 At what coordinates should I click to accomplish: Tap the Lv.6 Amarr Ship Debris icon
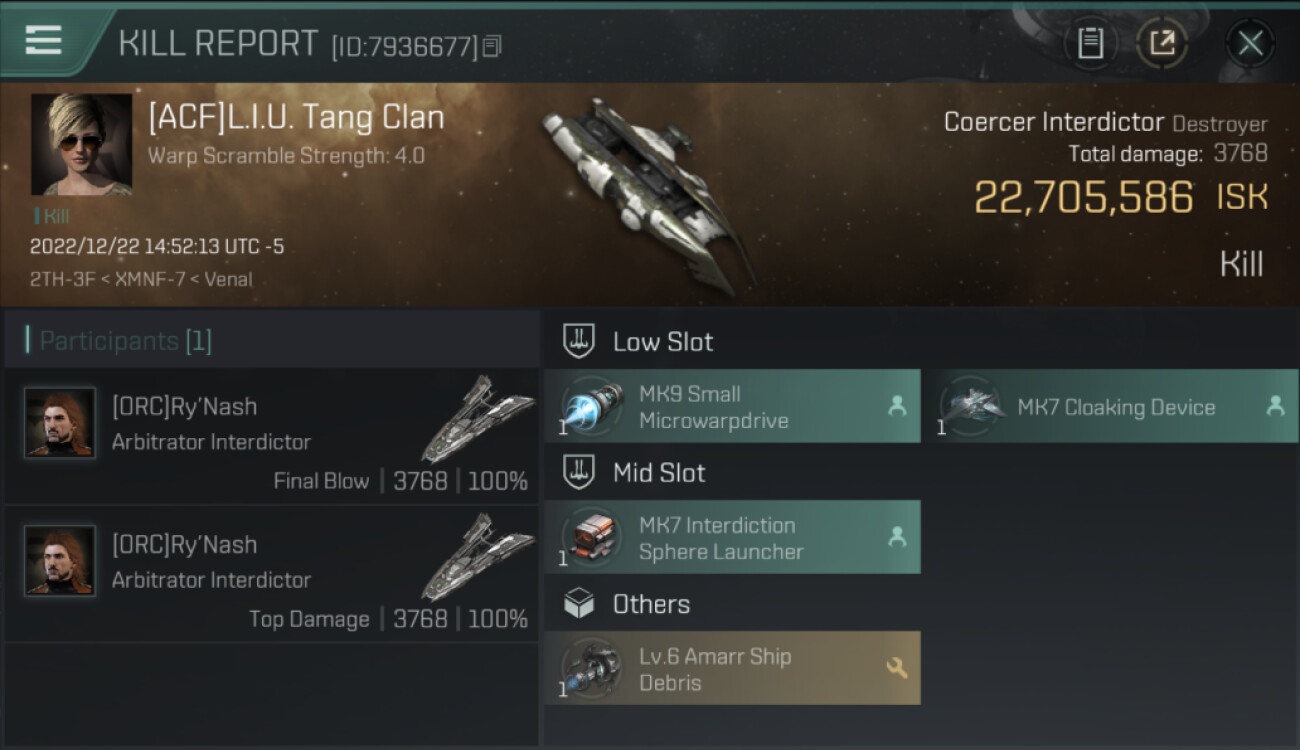pos(592,669)
